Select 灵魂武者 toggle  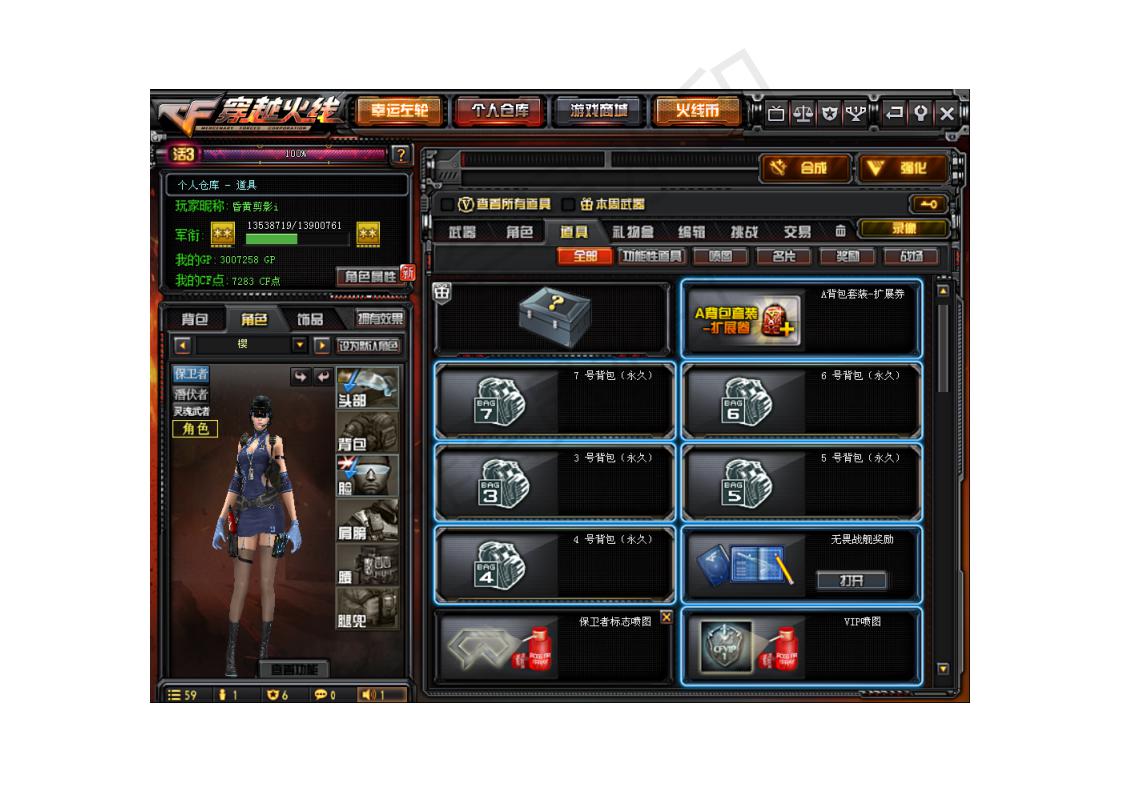(191, 411)
